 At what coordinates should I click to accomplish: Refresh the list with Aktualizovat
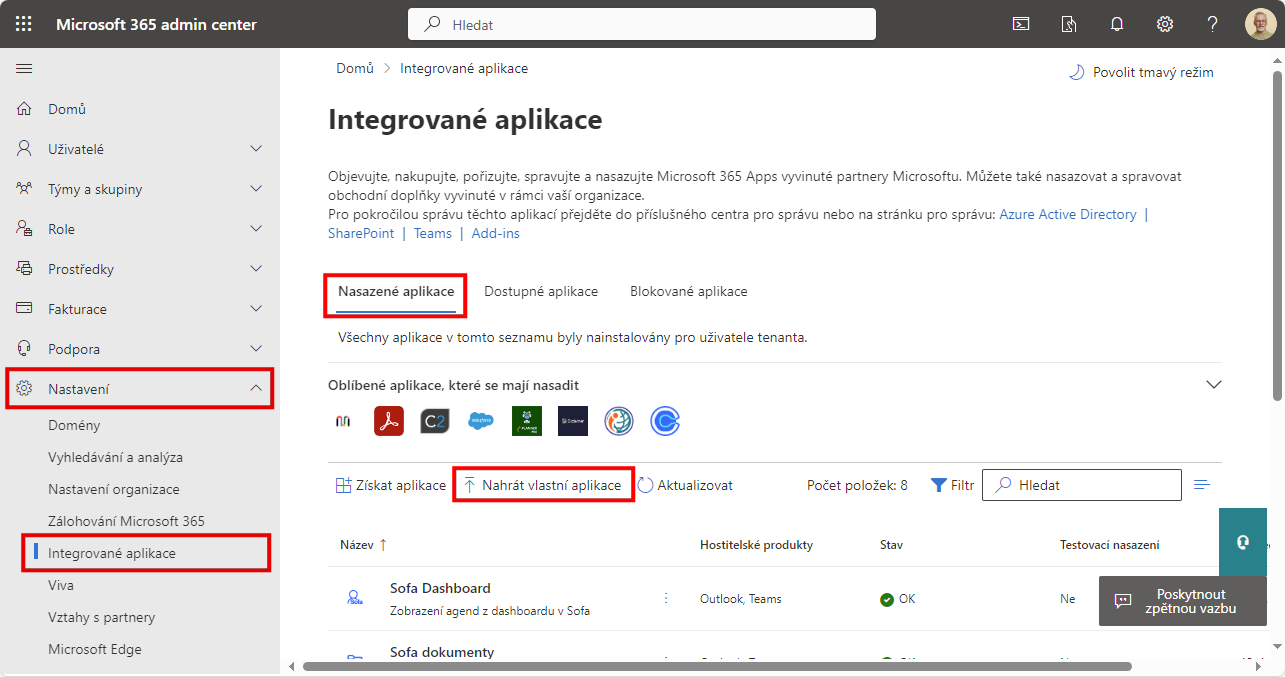[x=685, y=485]
